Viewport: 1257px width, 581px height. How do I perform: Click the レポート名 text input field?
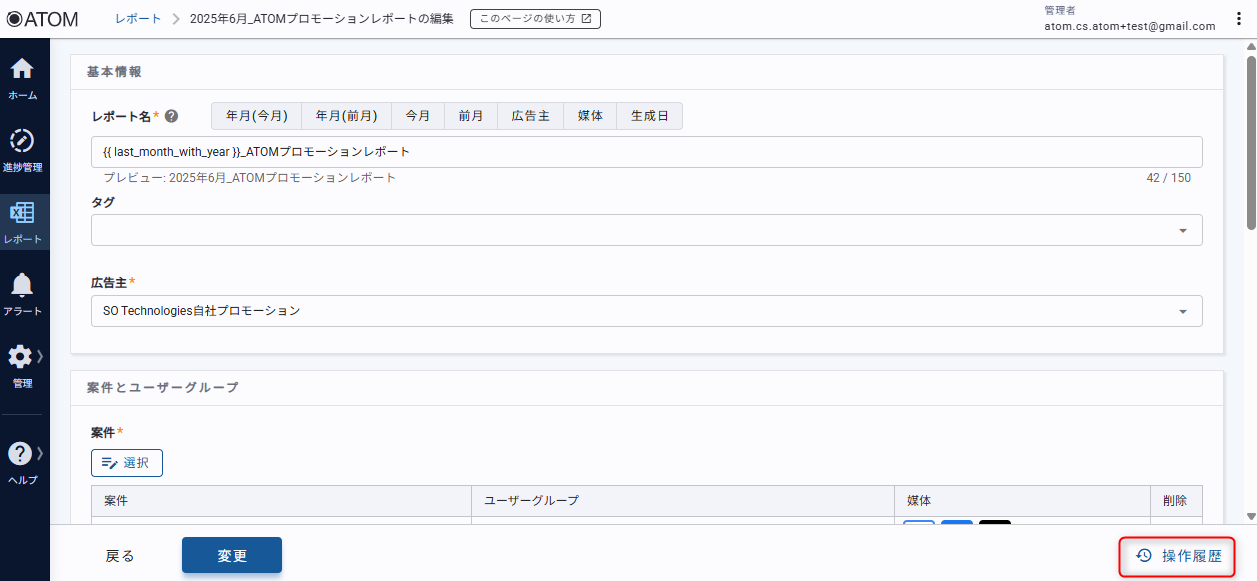(646, 152)
